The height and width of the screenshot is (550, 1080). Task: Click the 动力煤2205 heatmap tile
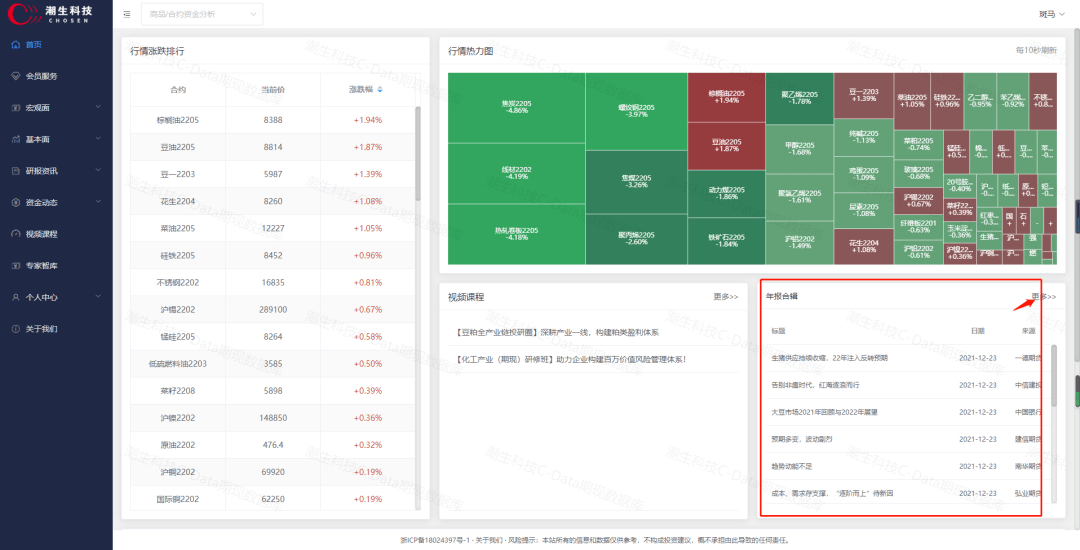[727, 193]
